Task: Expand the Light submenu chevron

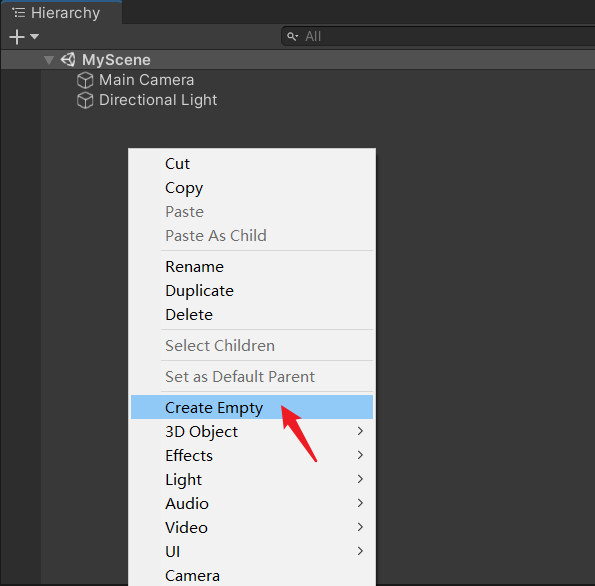Action: tap(360, 479)
